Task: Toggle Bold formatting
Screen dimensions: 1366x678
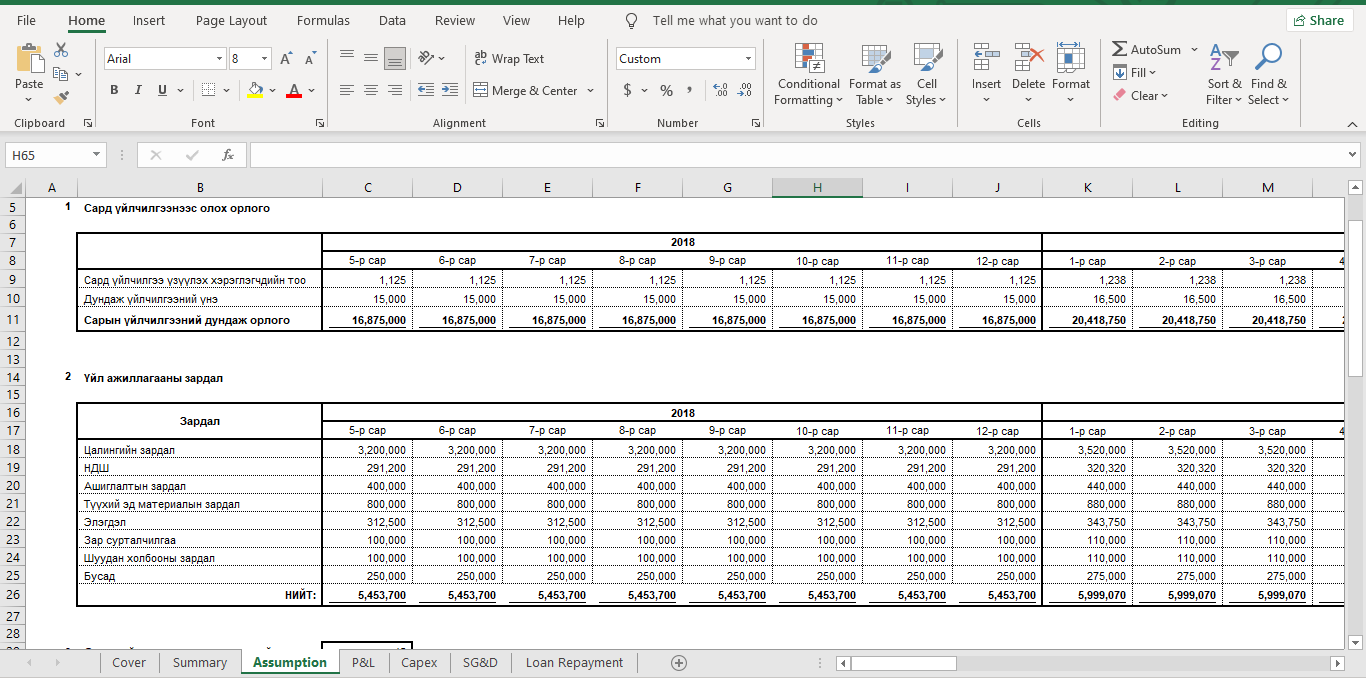Action: tap(114, 90)
